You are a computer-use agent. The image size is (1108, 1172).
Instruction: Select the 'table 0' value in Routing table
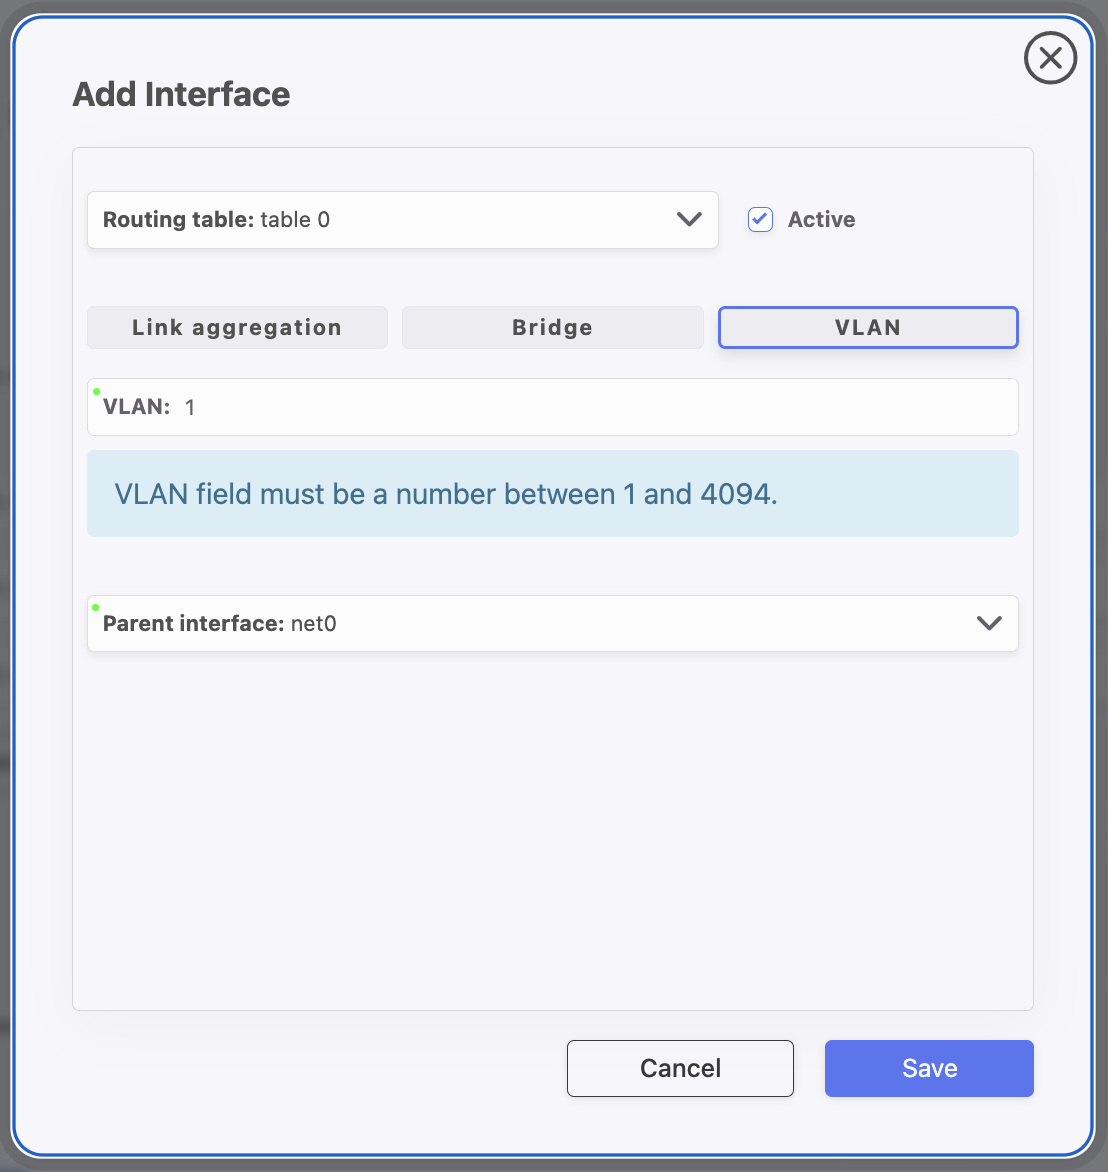(295, 220)
